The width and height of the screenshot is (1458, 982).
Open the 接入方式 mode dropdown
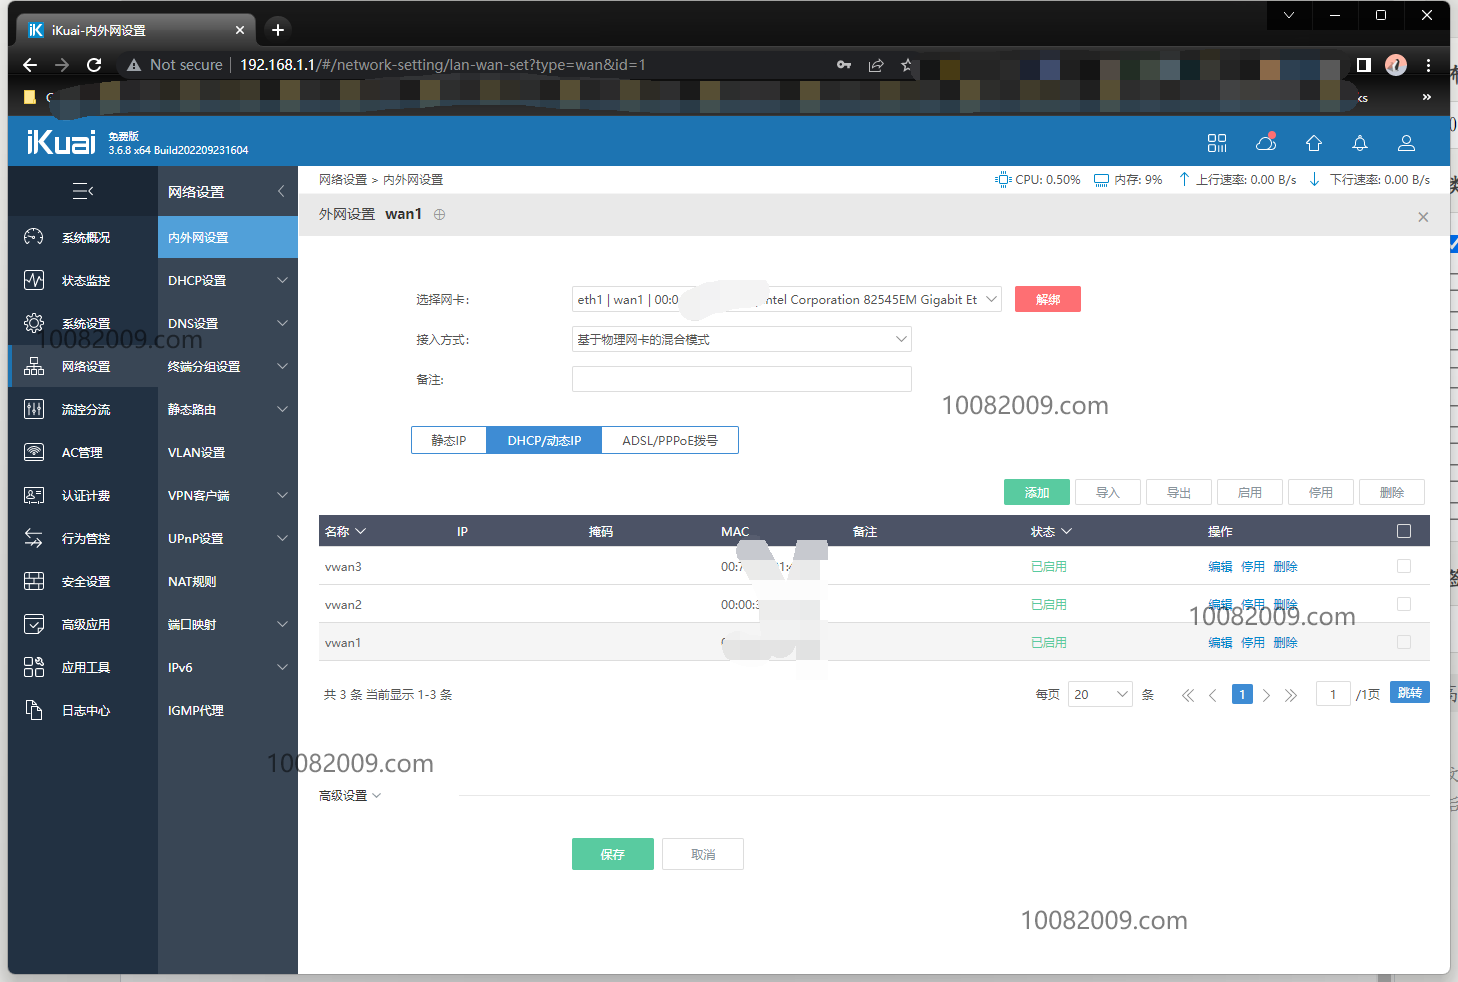coord(741,340)
